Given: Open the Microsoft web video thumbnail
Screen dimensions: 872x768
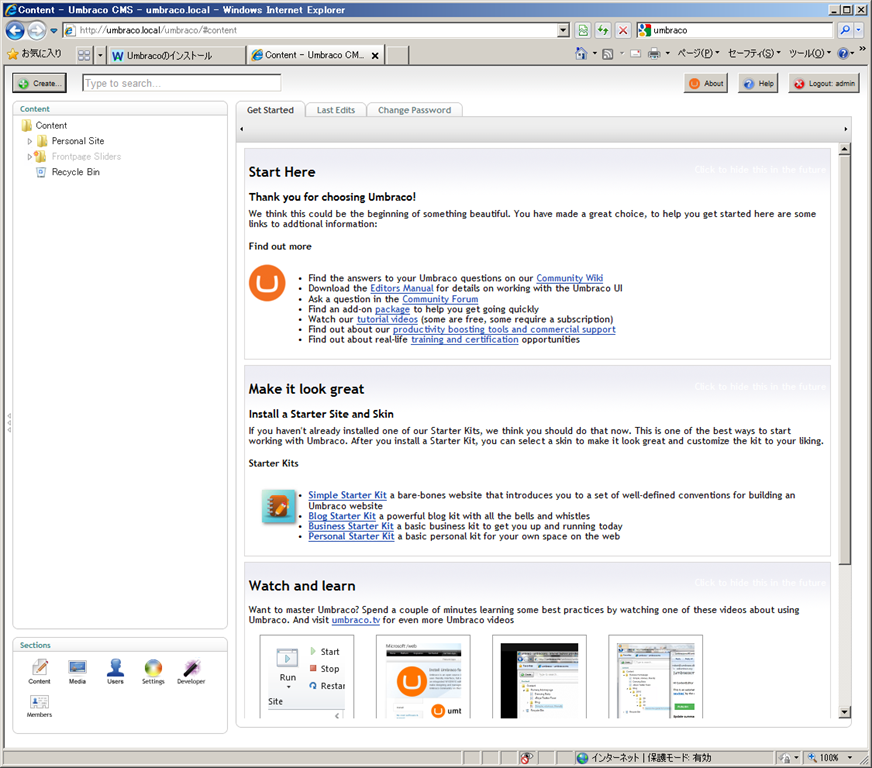Looking at the screenshot, I should tap(423, 677).
